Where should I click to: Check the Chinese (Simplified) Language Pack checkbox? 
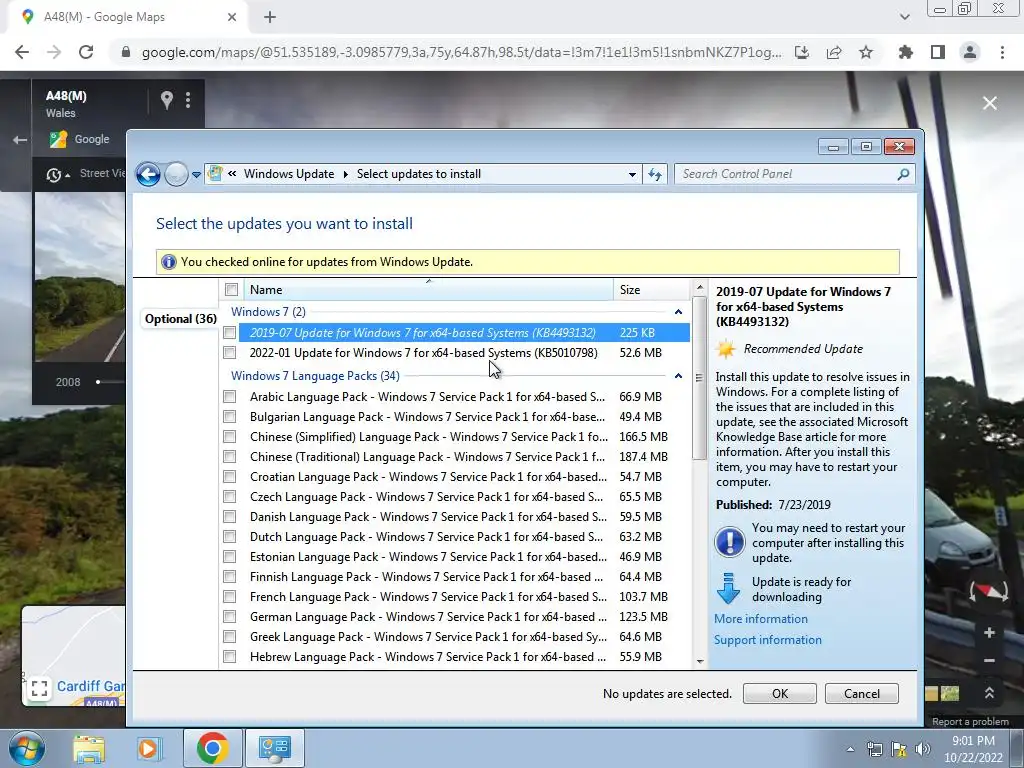pyautogui.click(x=229, y=436)
